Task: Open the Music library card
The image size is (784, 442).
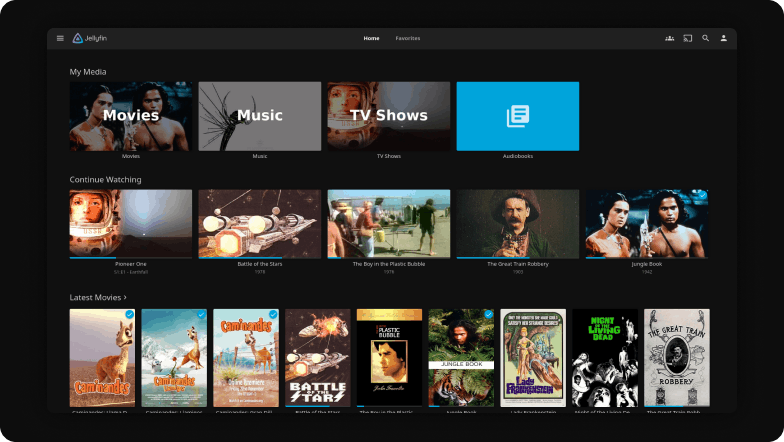Action: point(259,116)
